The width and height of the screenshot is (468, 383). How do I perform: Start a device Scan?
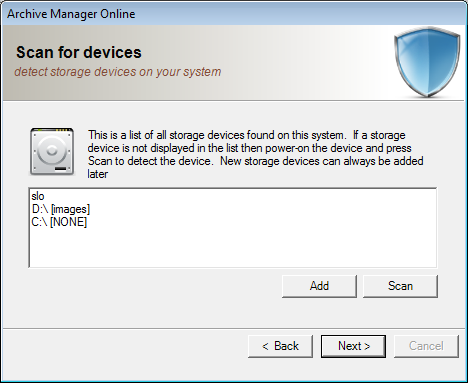coord(400,286)
